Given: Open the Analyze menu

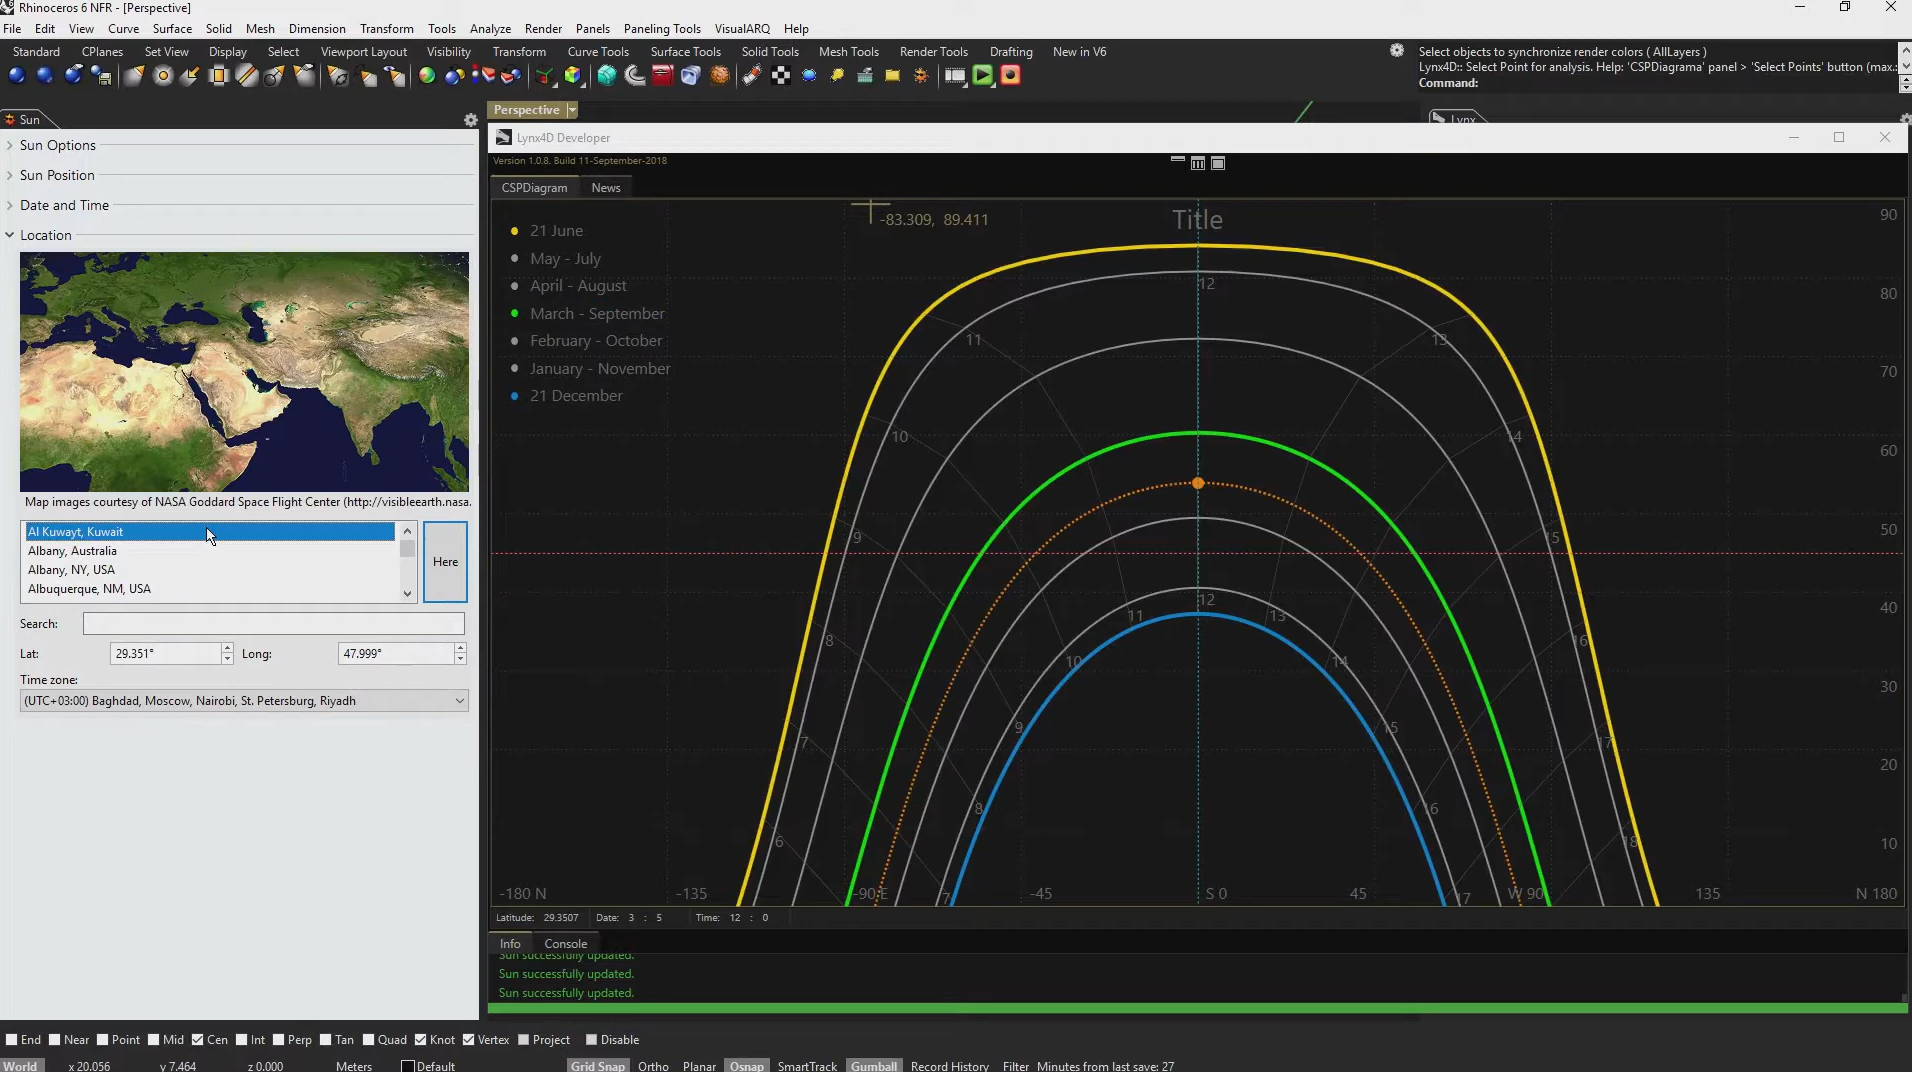Looking at the screenshot, I should (490, 29).
